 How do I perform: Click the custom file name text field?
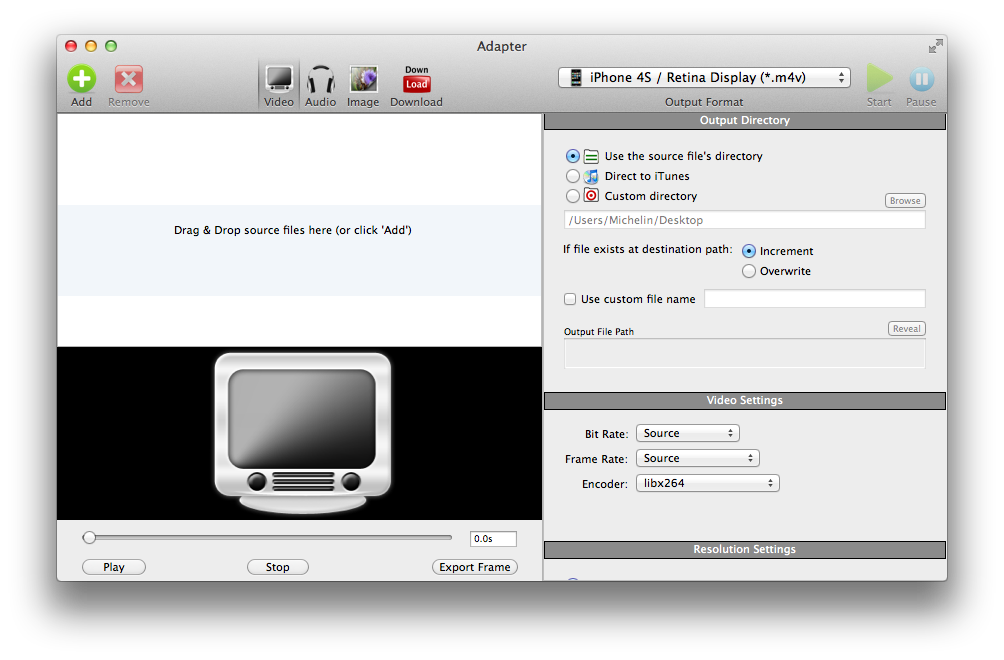(814, 299)
